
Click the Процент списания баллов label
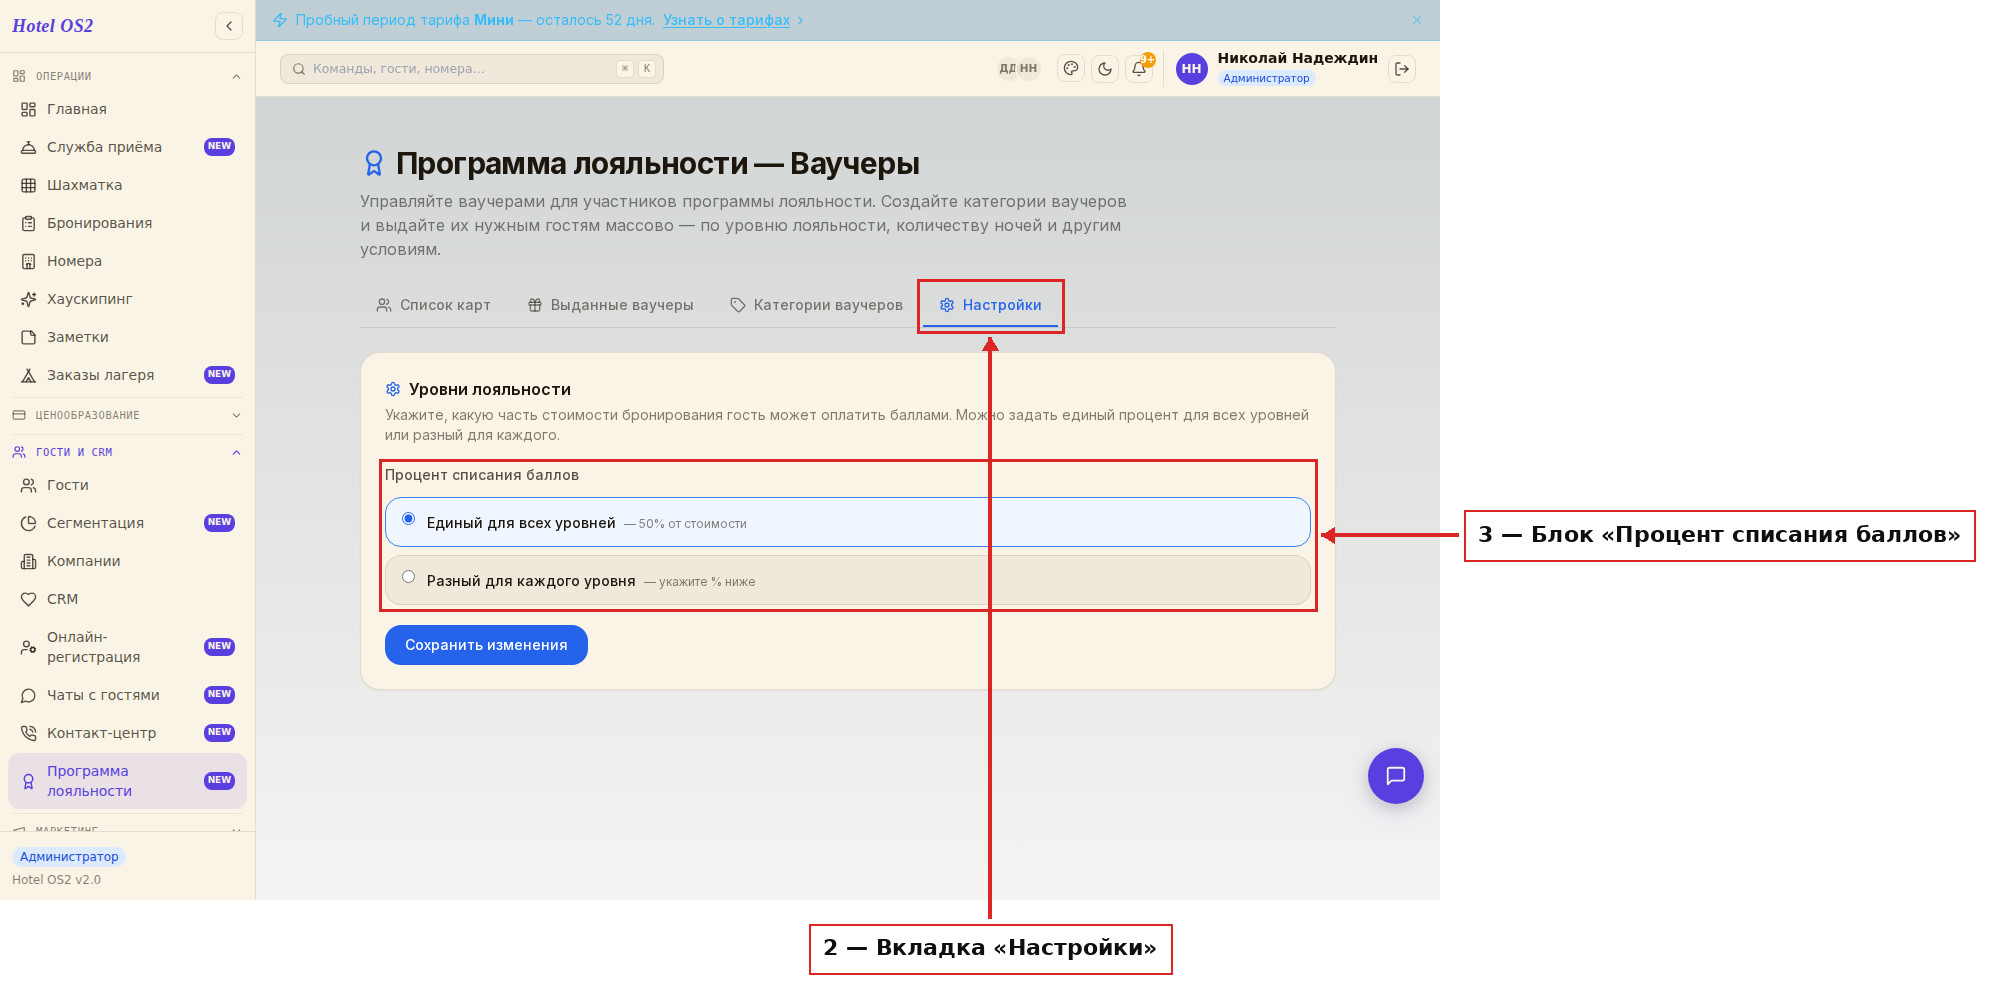[482, 475]
